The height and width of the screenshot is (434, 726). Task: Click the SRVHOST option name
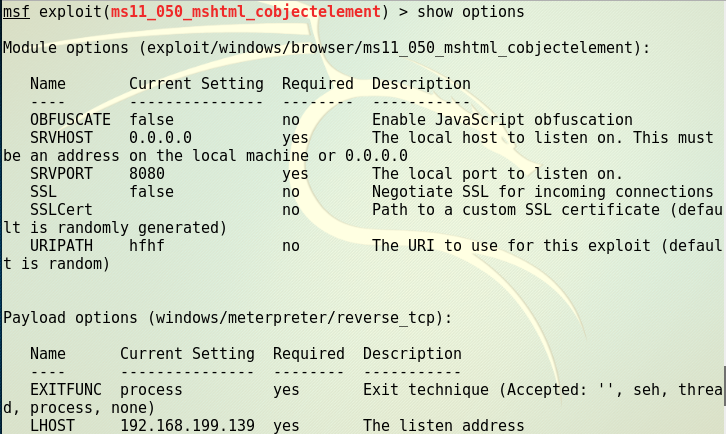(x=62, y=138)
